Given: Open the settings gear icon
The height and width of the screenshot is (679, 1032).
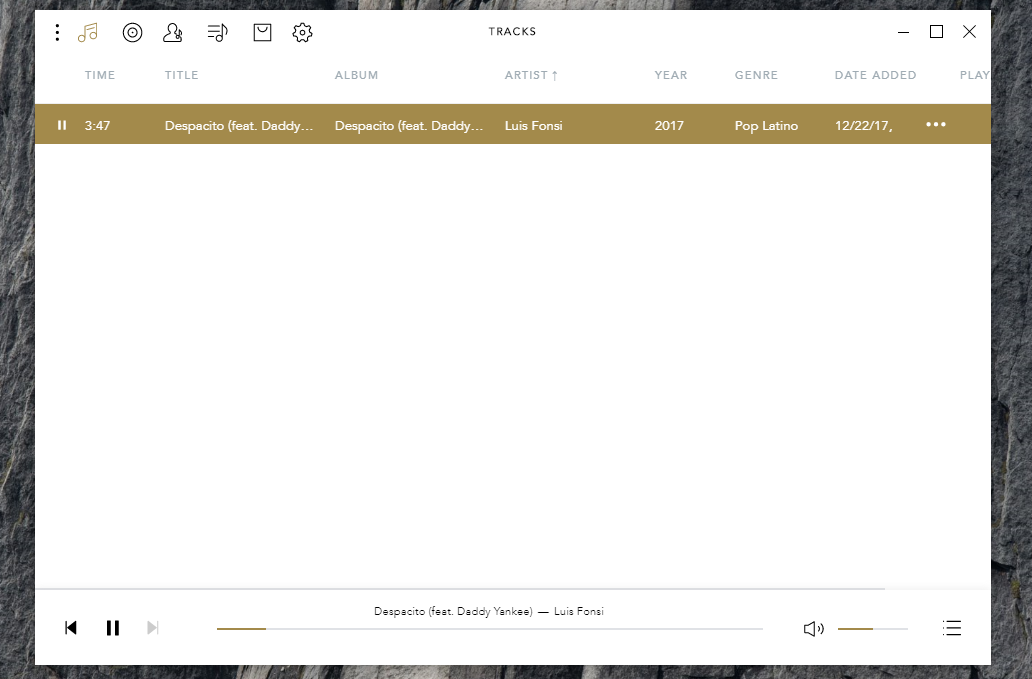Looking at the screenshot, I should click(x=302, y=32).
